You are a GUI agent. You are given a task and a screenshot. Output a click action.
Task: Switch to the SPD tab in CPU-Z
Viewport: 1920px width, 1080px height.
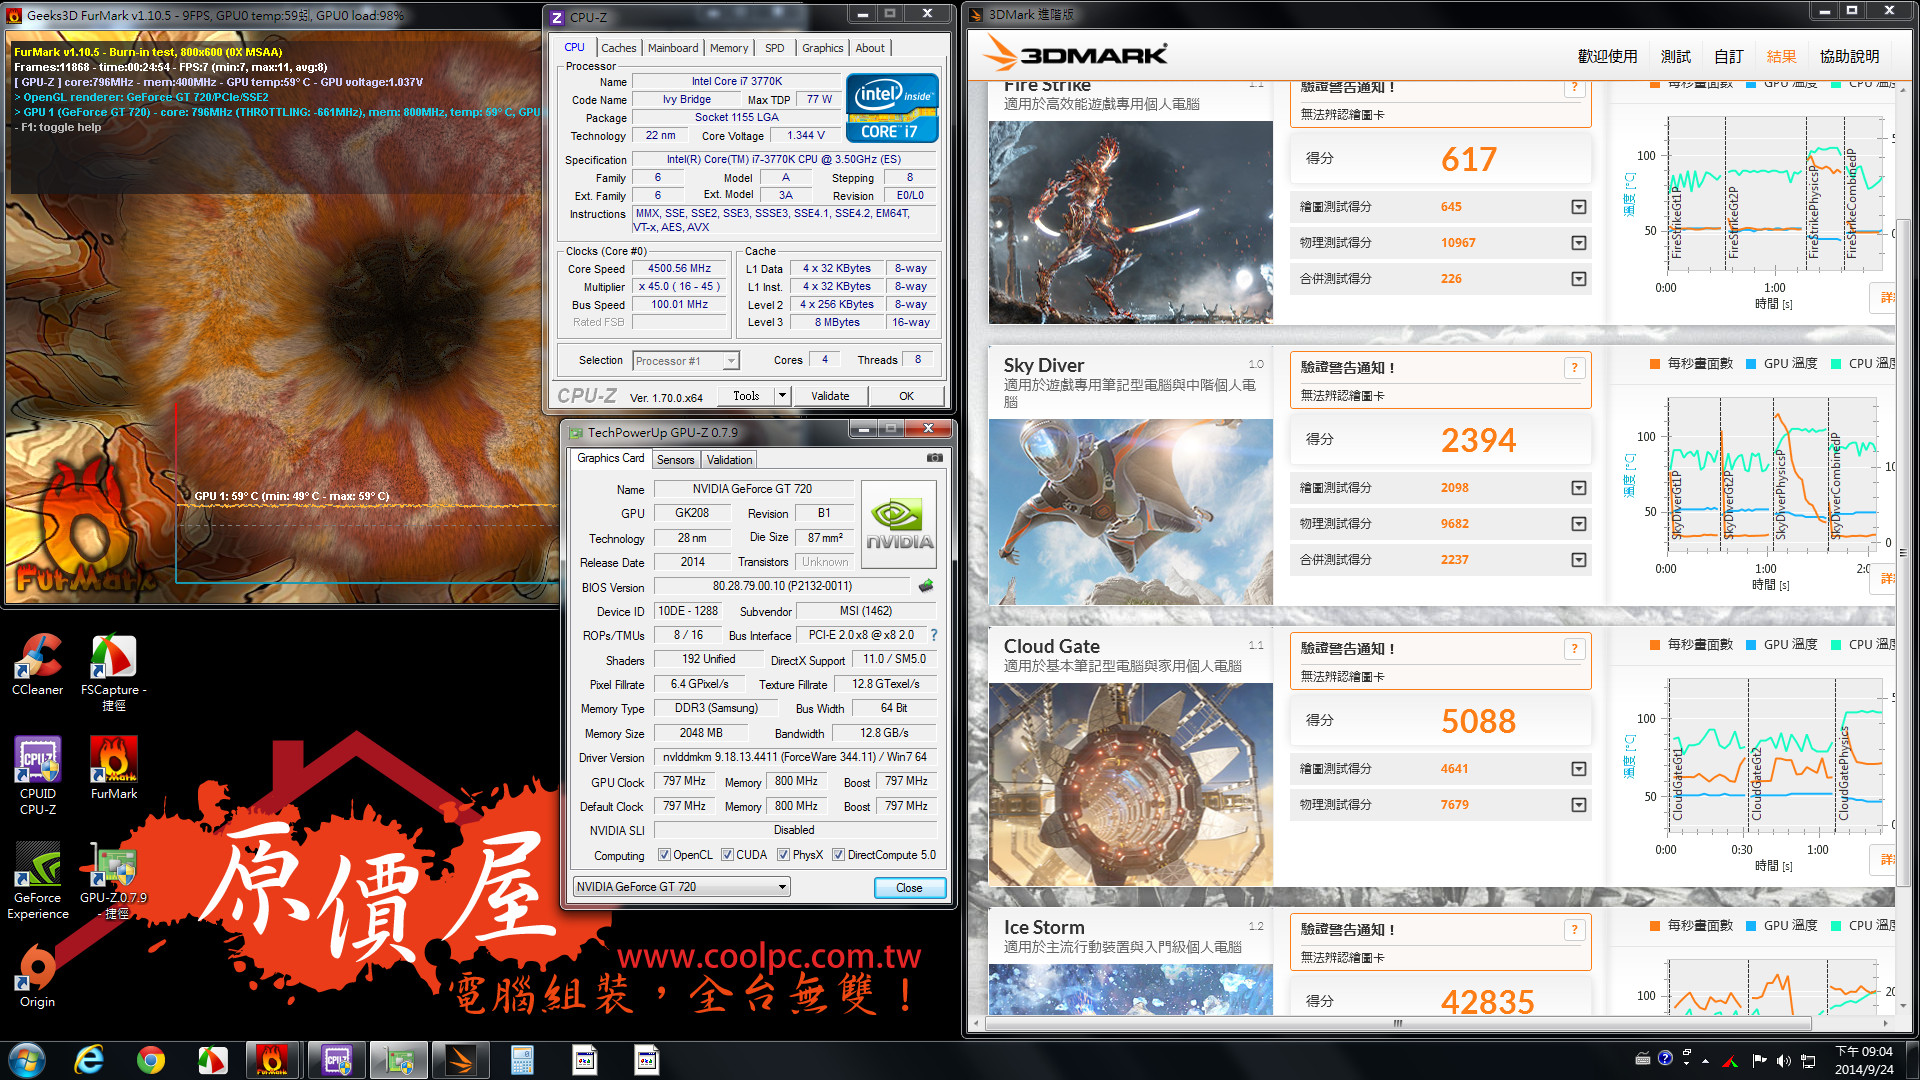tap(775, 48)
